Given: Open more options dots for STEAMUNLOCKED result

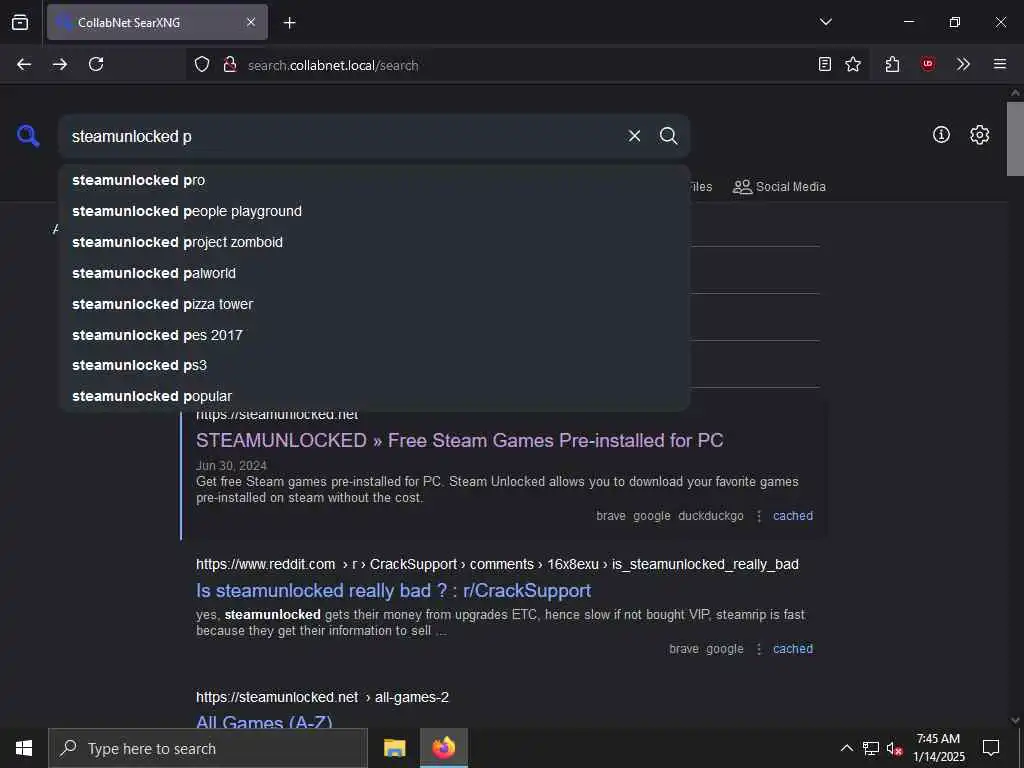Looking at the screenshot, I should pos(758,516).
